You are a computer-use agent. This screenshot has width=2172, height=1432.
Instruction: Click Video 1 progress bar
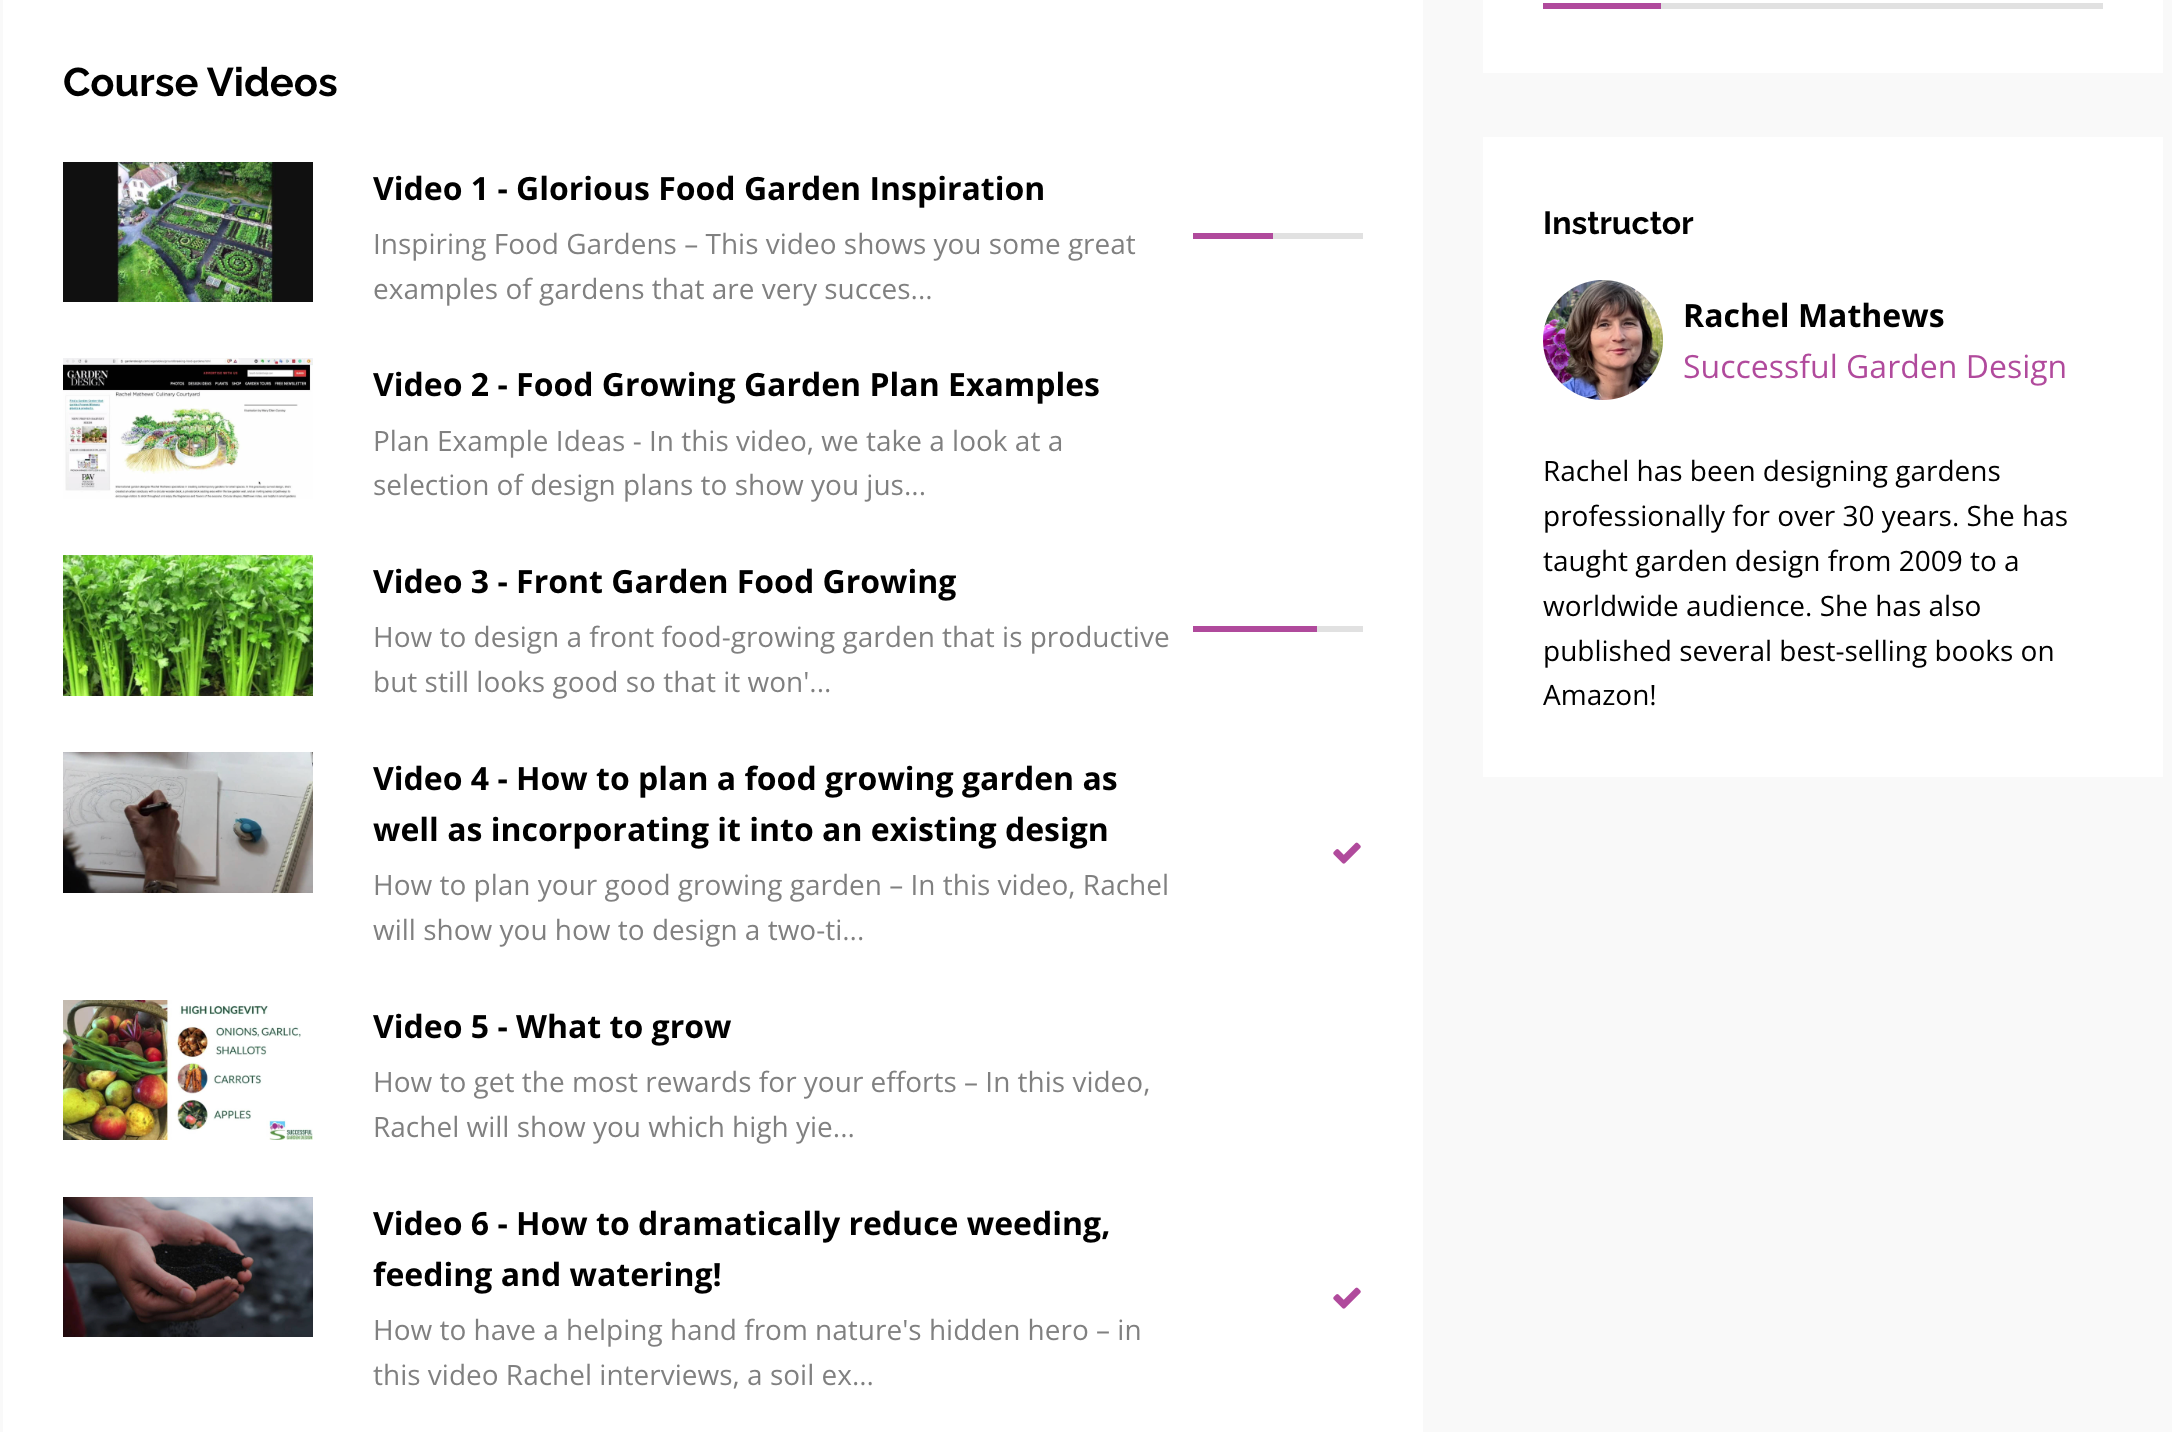[1277, 236]
